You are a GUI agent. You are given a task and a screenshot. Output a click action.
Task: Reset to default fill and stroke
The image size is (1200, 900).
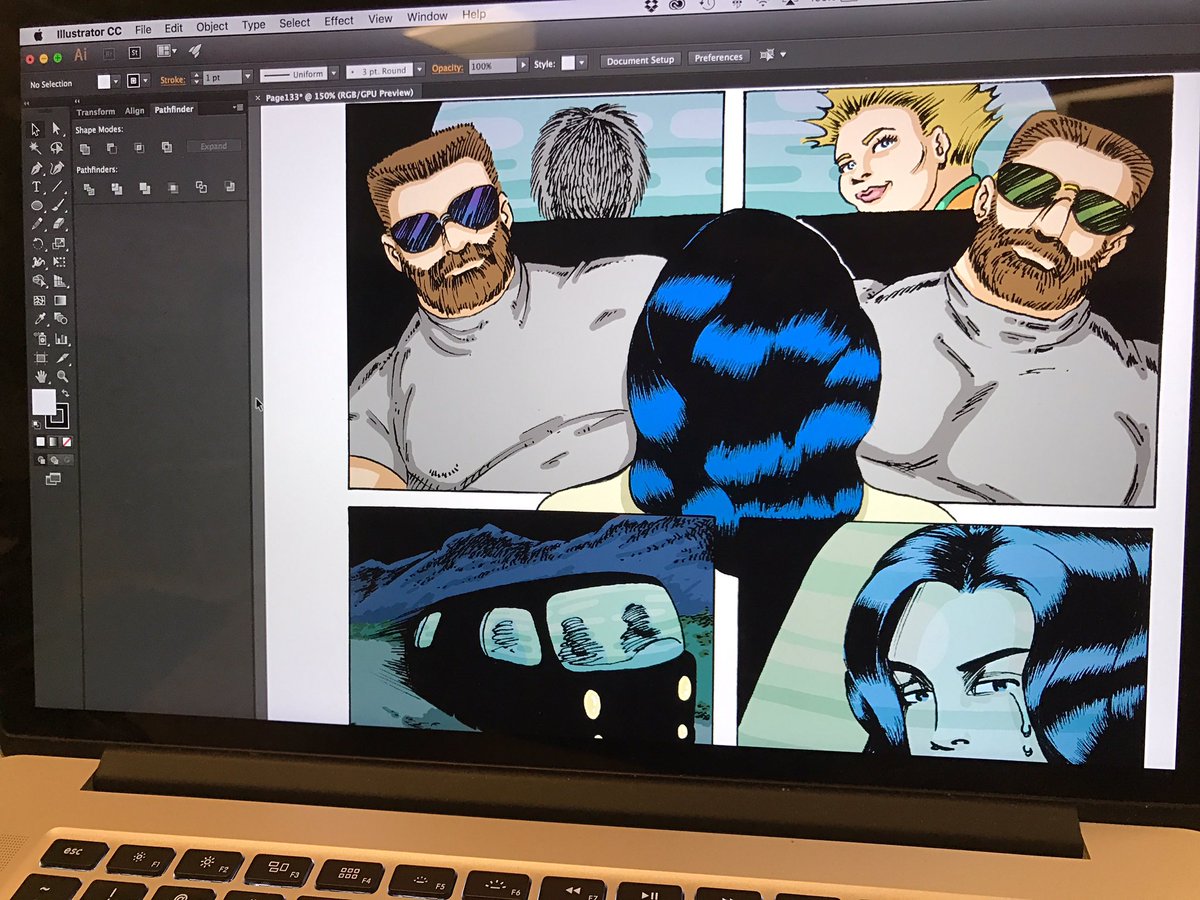point(35,424)
